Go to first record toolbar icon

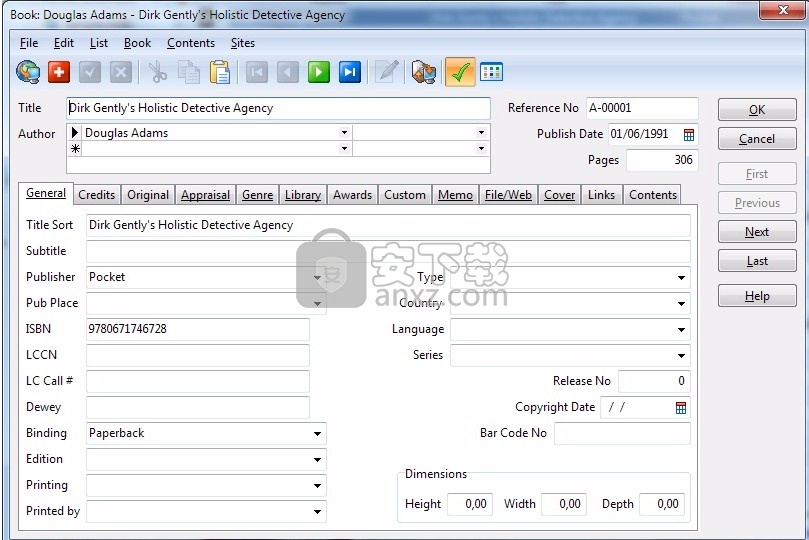tap(256, 72)
